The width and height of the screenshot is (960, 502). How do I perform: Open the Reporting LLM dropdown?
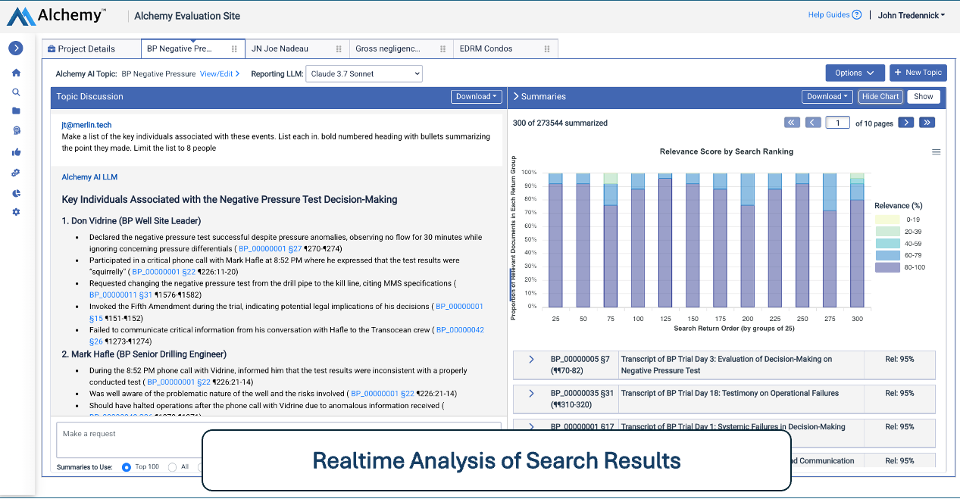coord(364,73)
